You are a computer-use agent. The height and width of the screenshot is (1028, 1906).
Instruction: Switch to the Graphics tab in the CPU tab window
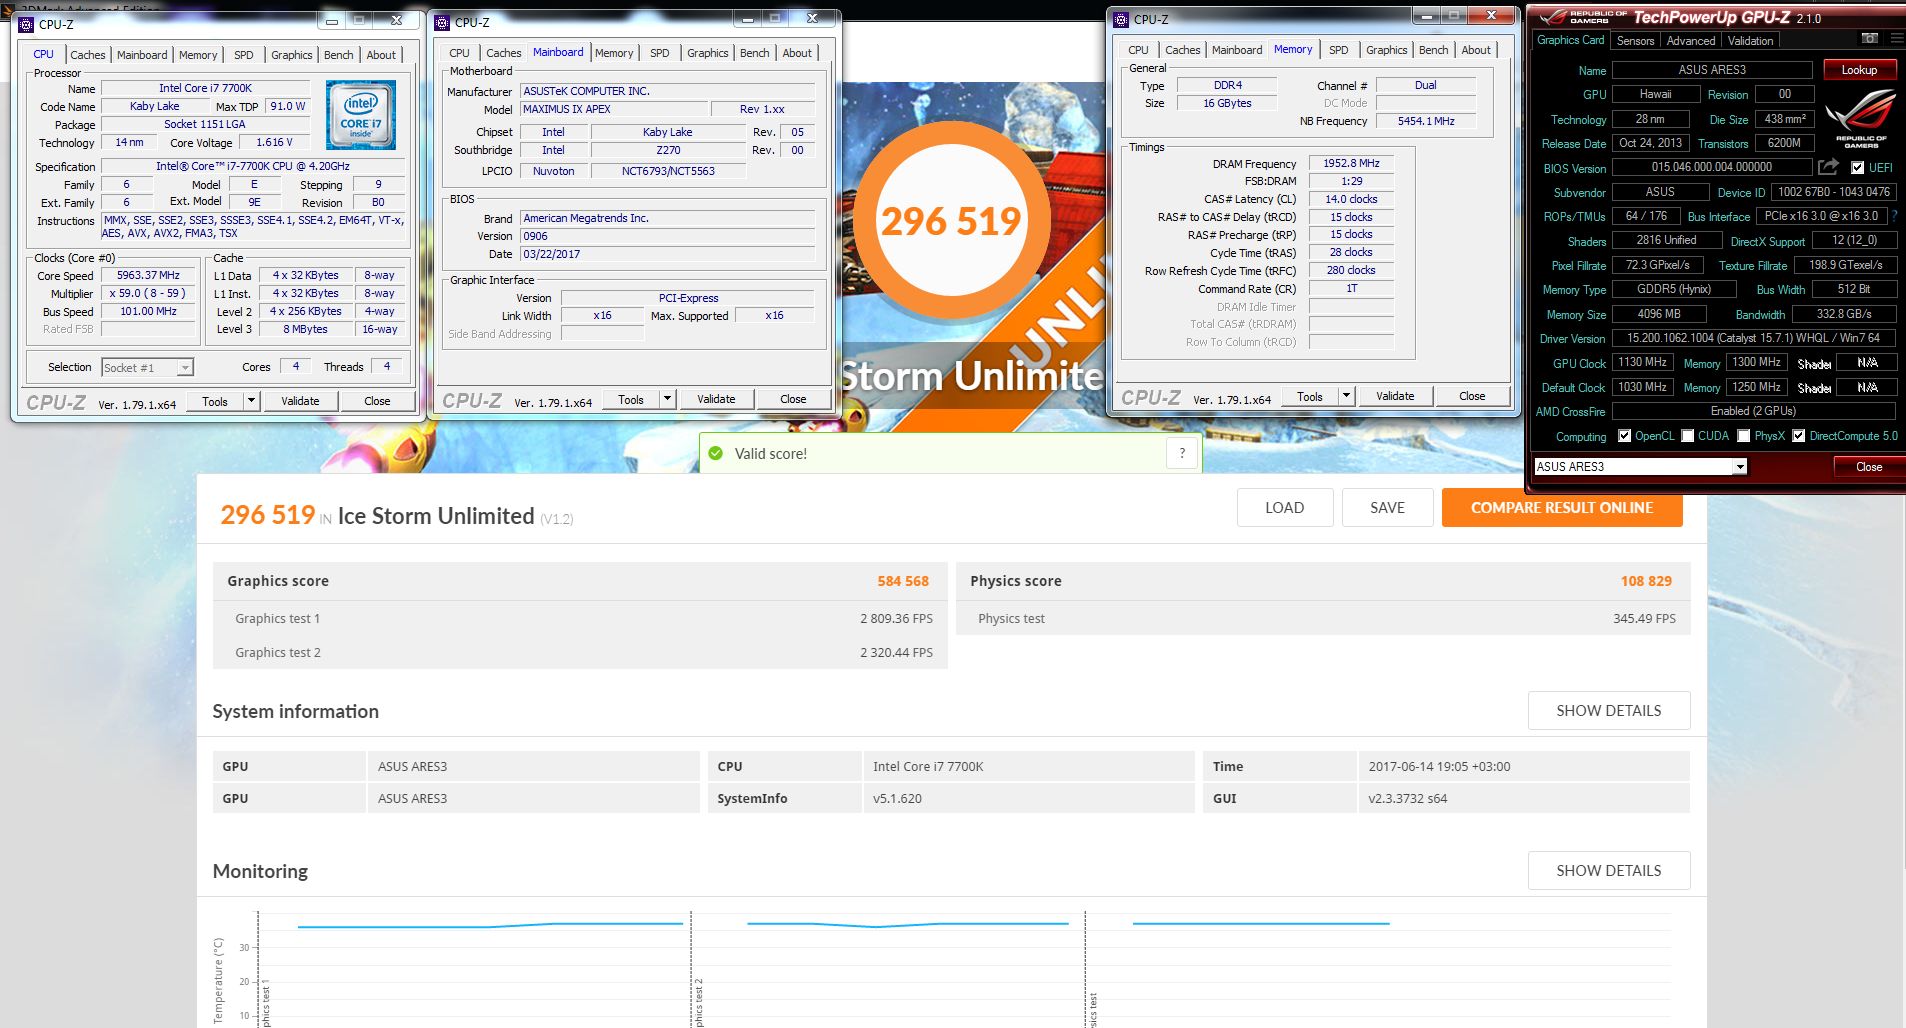click(x=292, y=55)
